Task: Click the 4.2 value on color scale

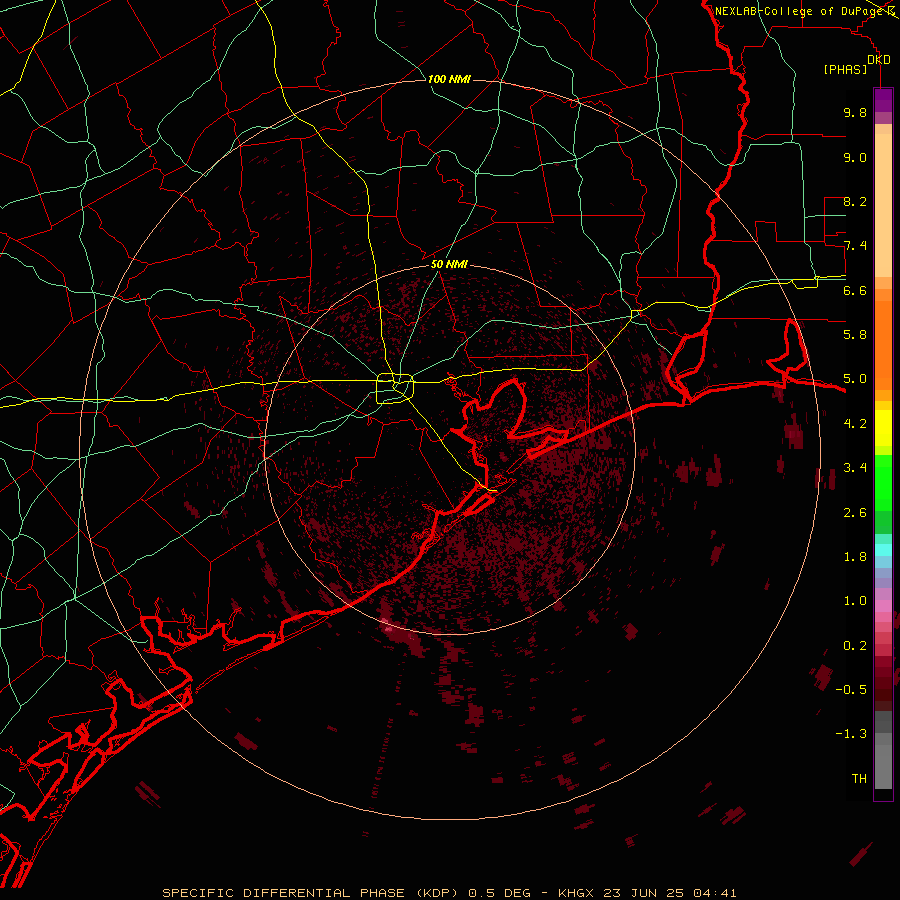Action: (855, 424)
